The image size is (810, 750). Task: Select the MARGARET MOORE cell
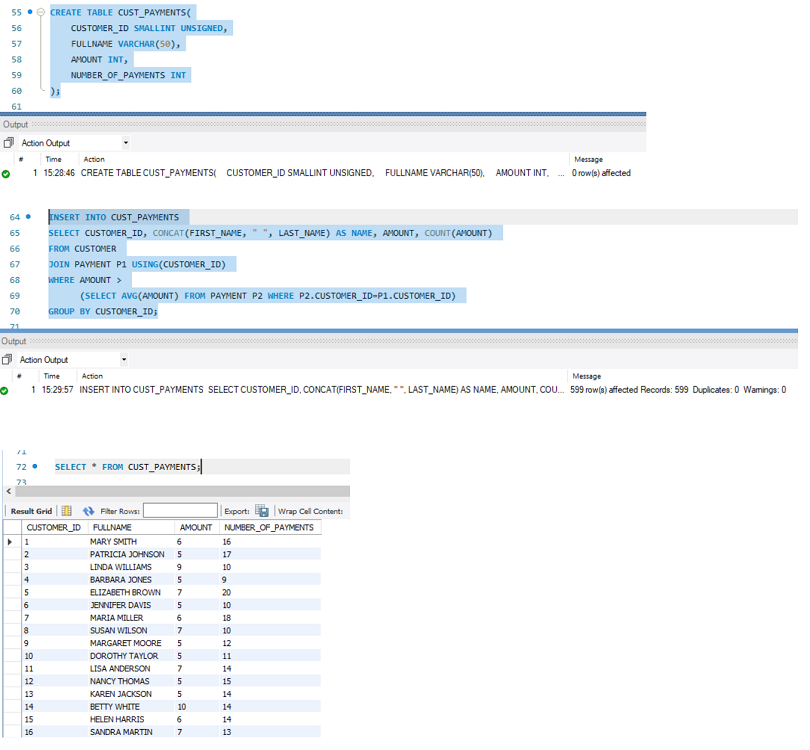coord(131,643)
